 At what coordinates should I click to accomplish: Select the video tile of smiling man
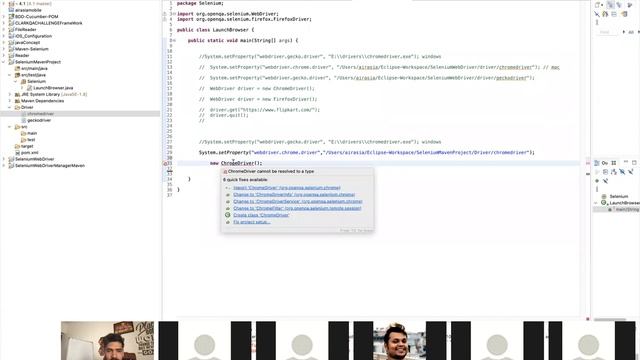click(399, 340)
